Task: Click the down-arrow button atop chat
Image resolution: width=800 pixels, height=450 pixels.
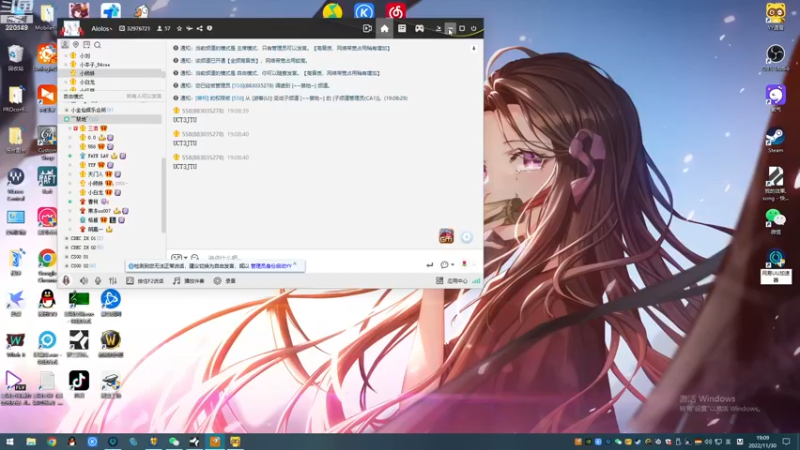Action: pyautogui.click(x=473, y=48)
